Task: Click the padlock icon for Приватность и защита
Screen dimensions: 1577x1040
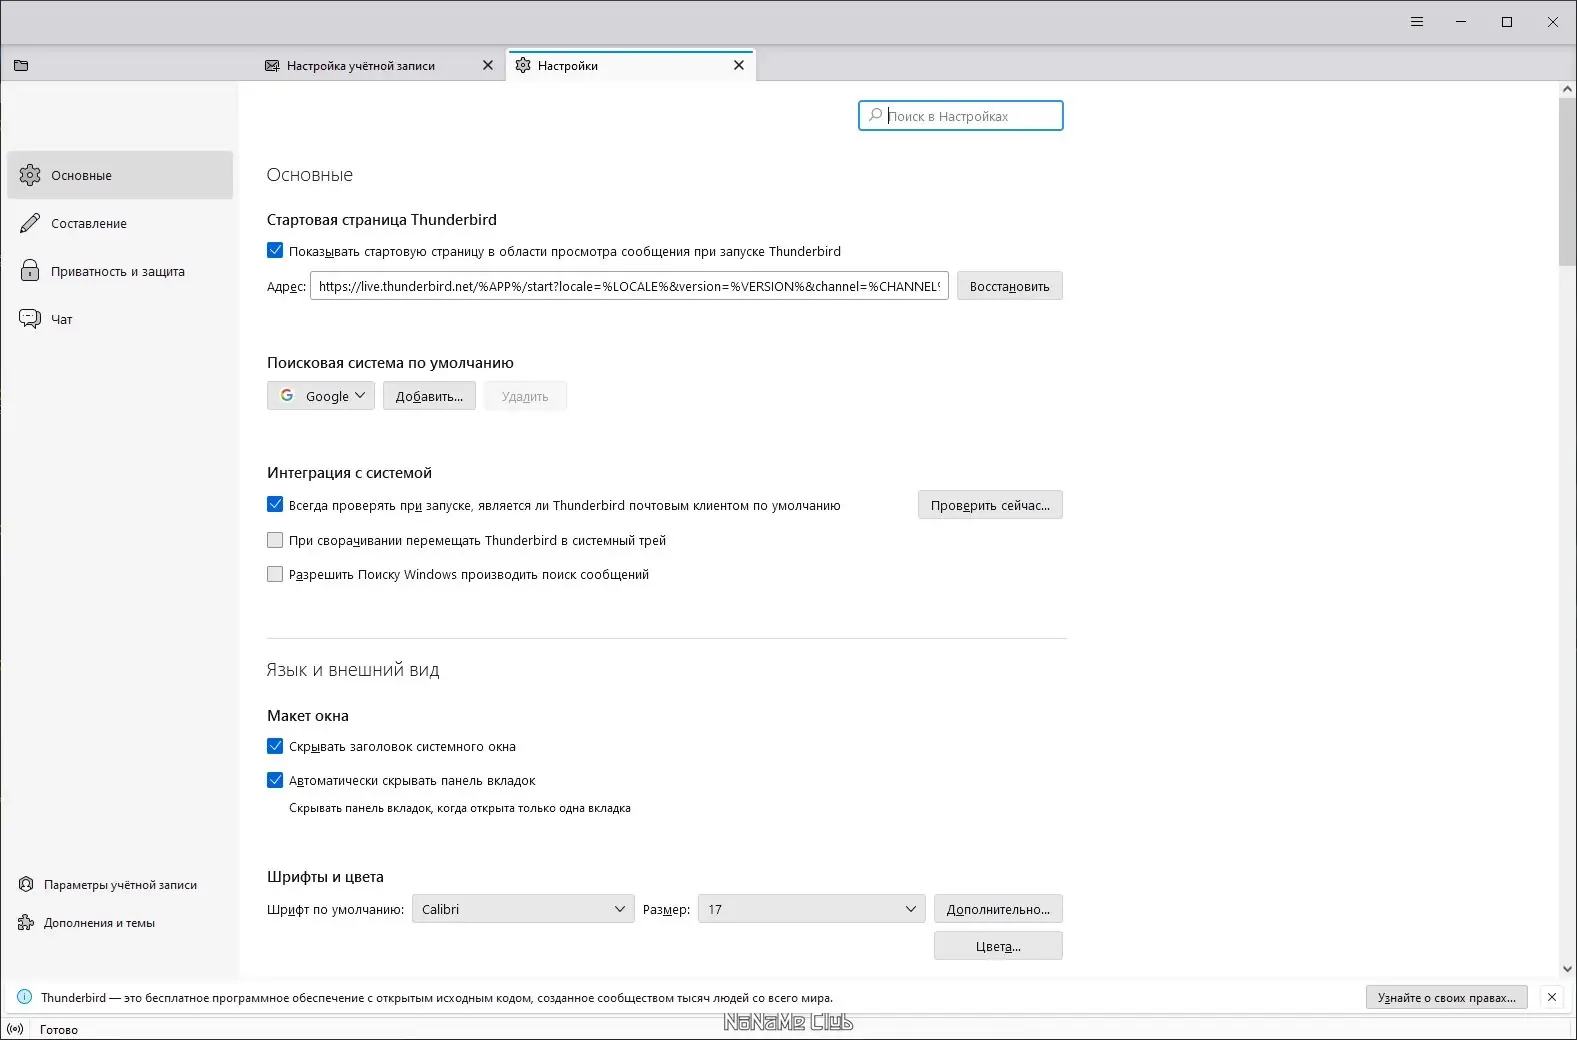Action: click(30, 271)
